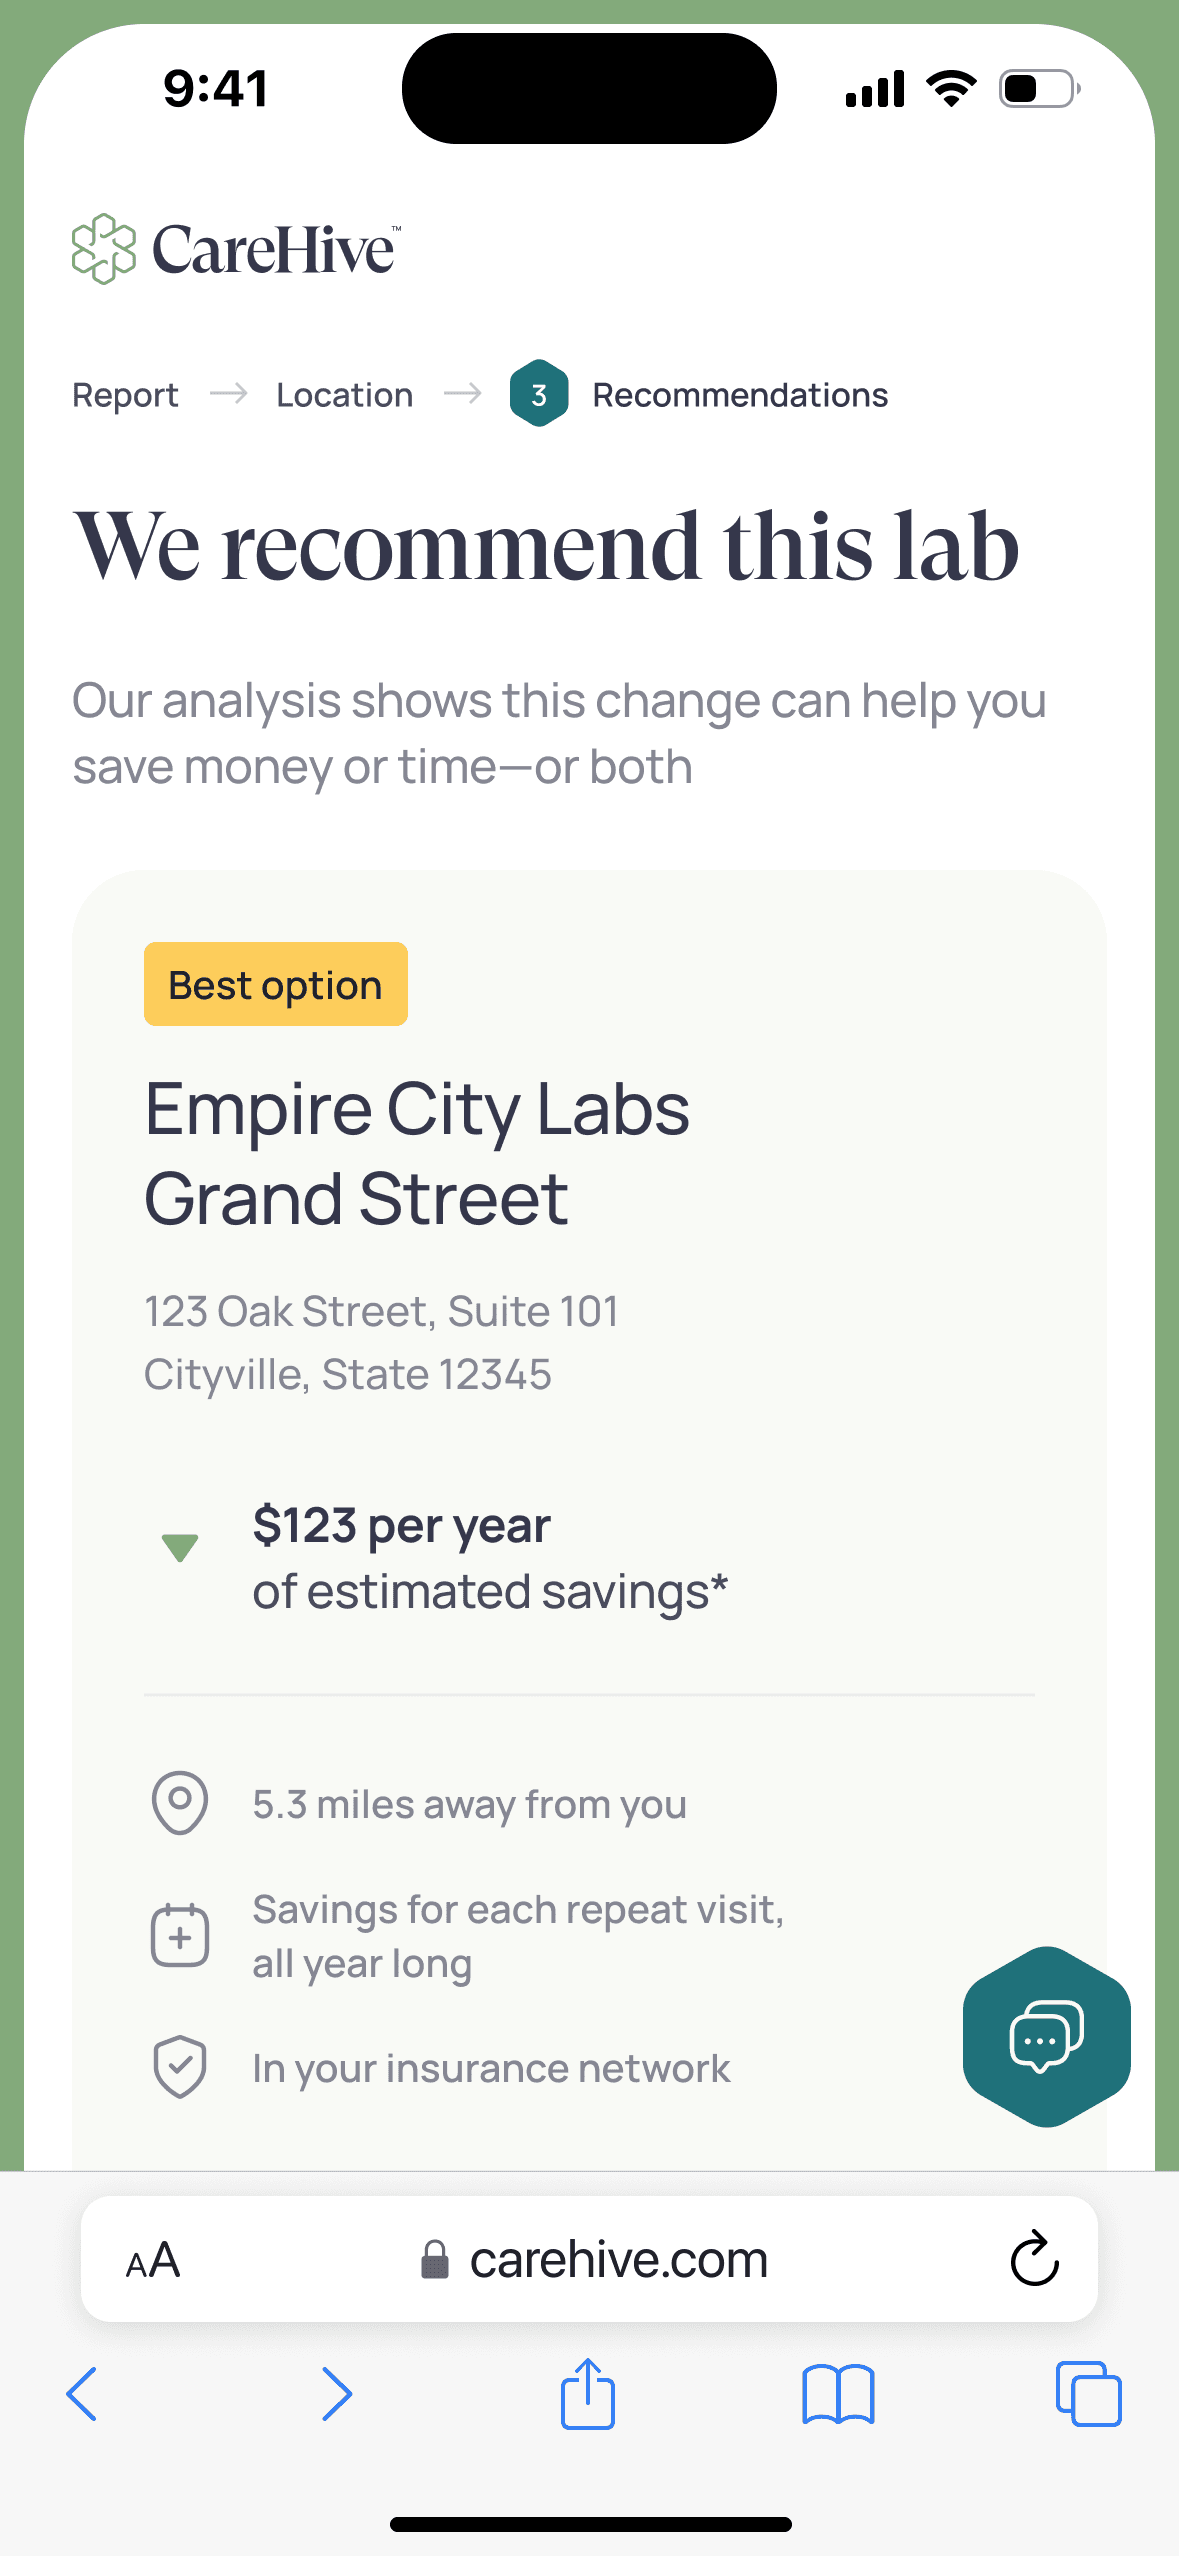
Task: Click the Best option badge
Action: [275, 985]
